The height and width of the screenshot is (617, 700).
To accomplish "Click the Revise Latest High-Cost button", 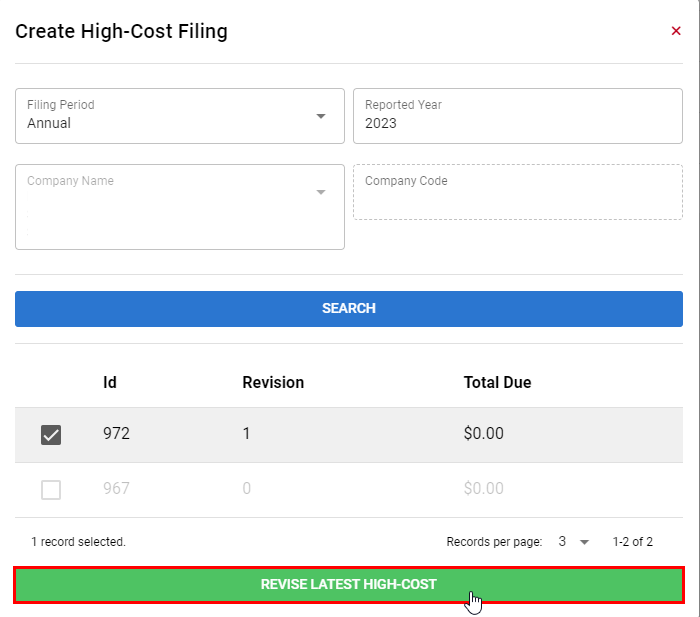I will click(349, 585).
